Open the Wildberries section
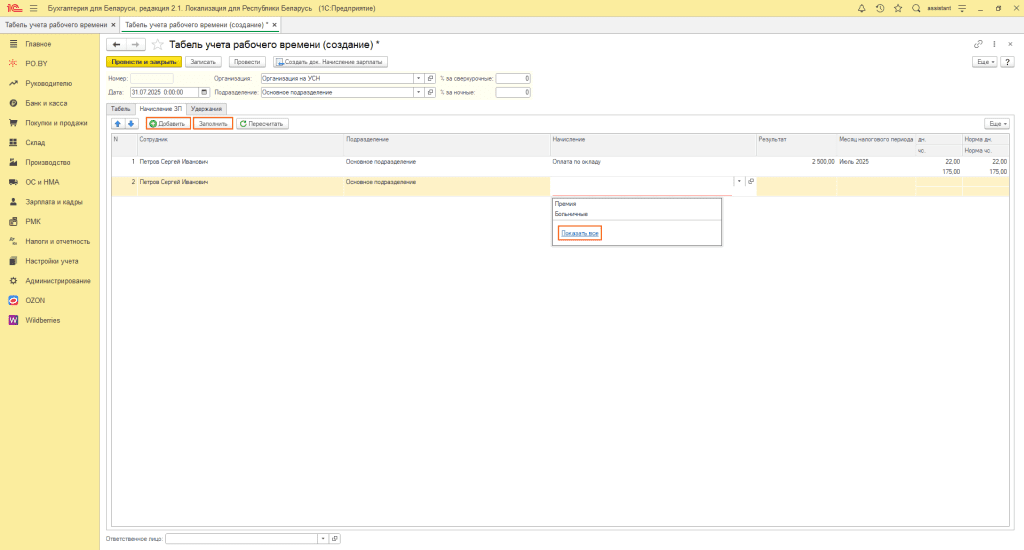This screenshot has width=1024, height=550. tap(42, 320)
